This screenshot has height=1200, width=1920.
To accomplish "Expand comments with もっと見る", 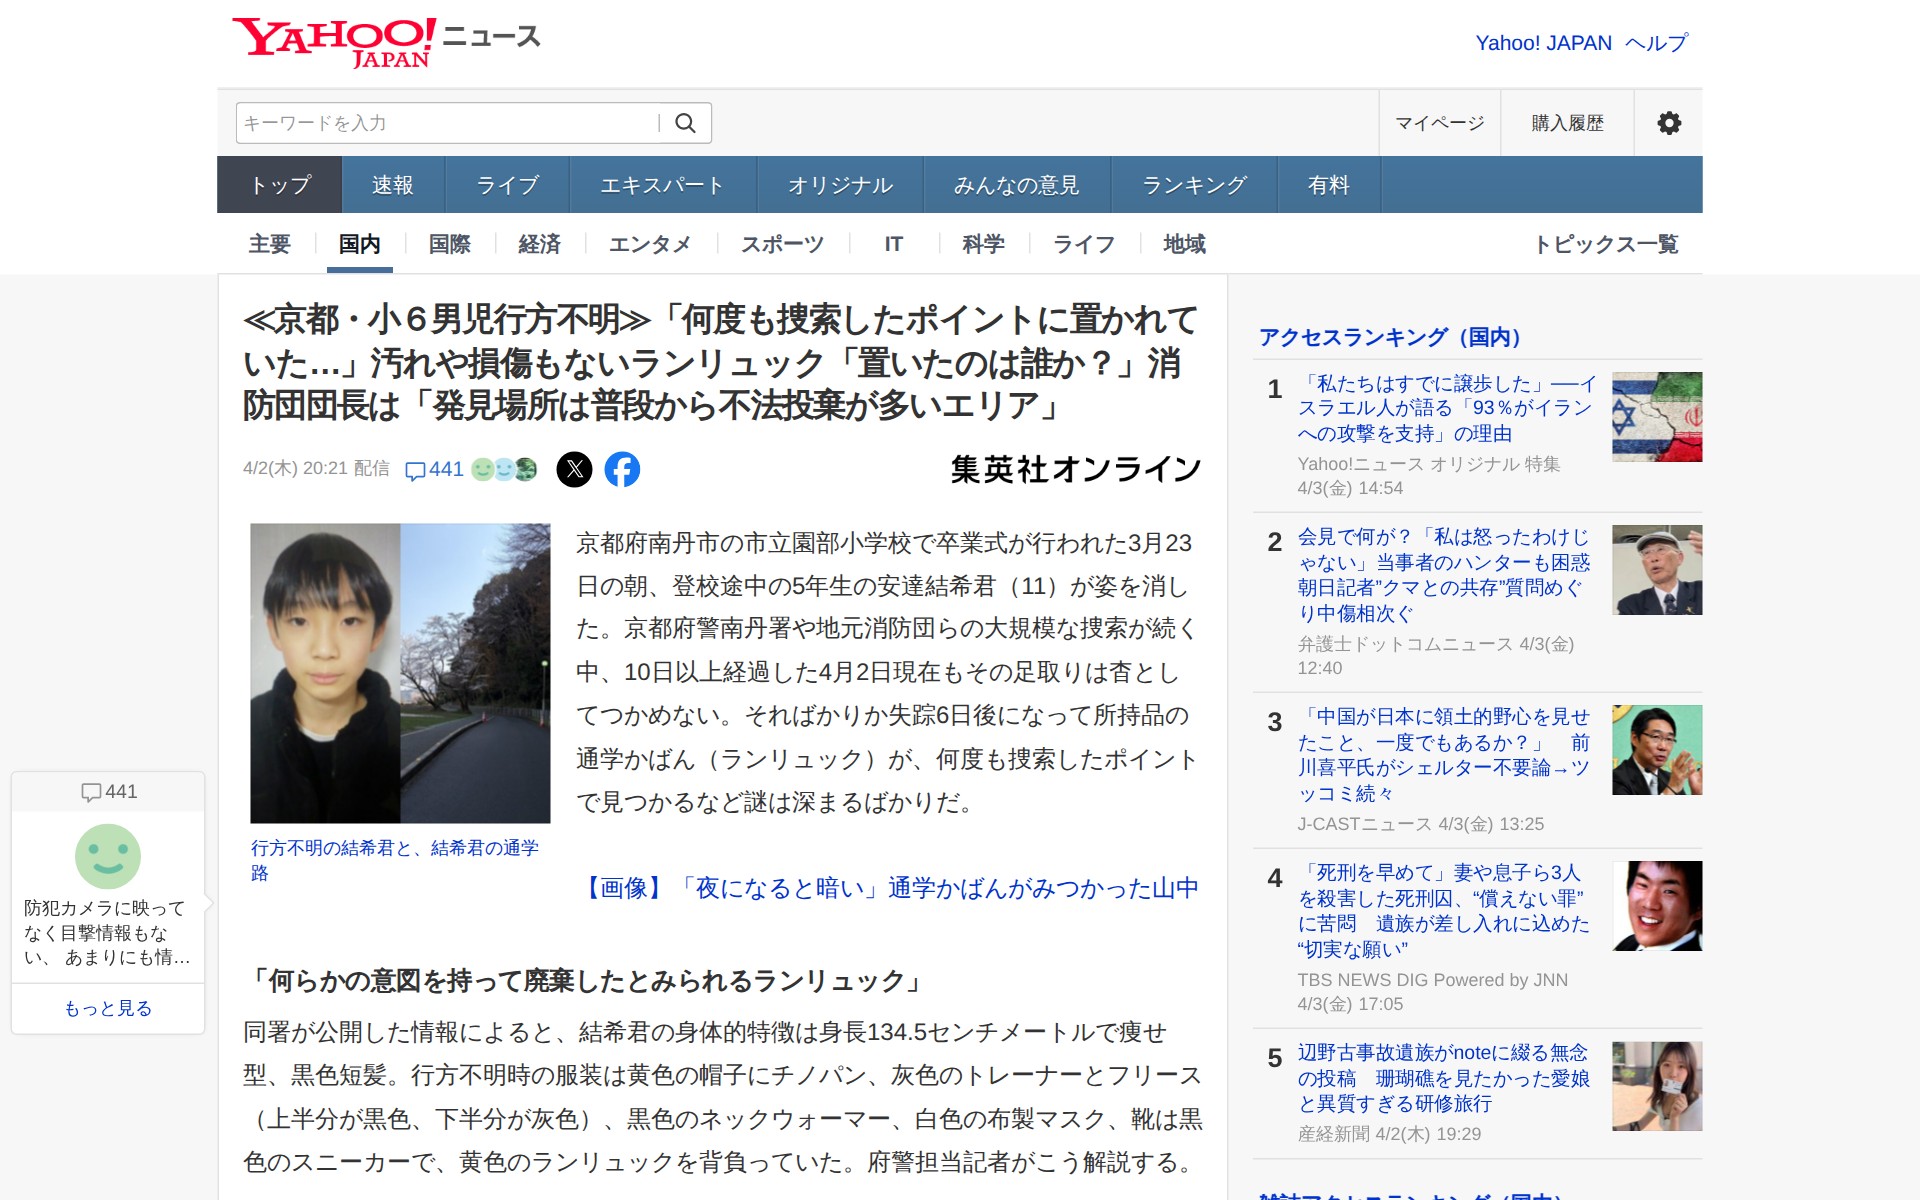I will [x=108, y=1008].
